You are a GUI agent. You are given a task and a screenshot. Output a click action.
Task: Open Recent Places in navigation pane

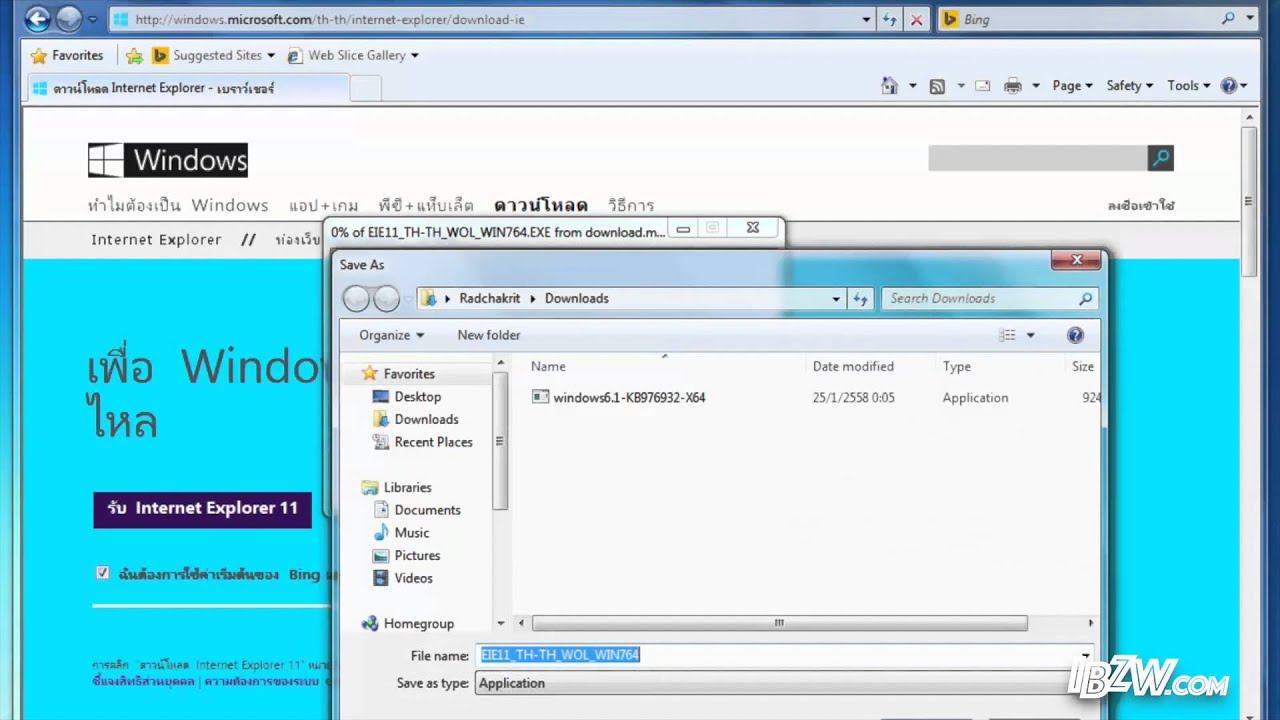pyautogui.click(x=423, y=442)
